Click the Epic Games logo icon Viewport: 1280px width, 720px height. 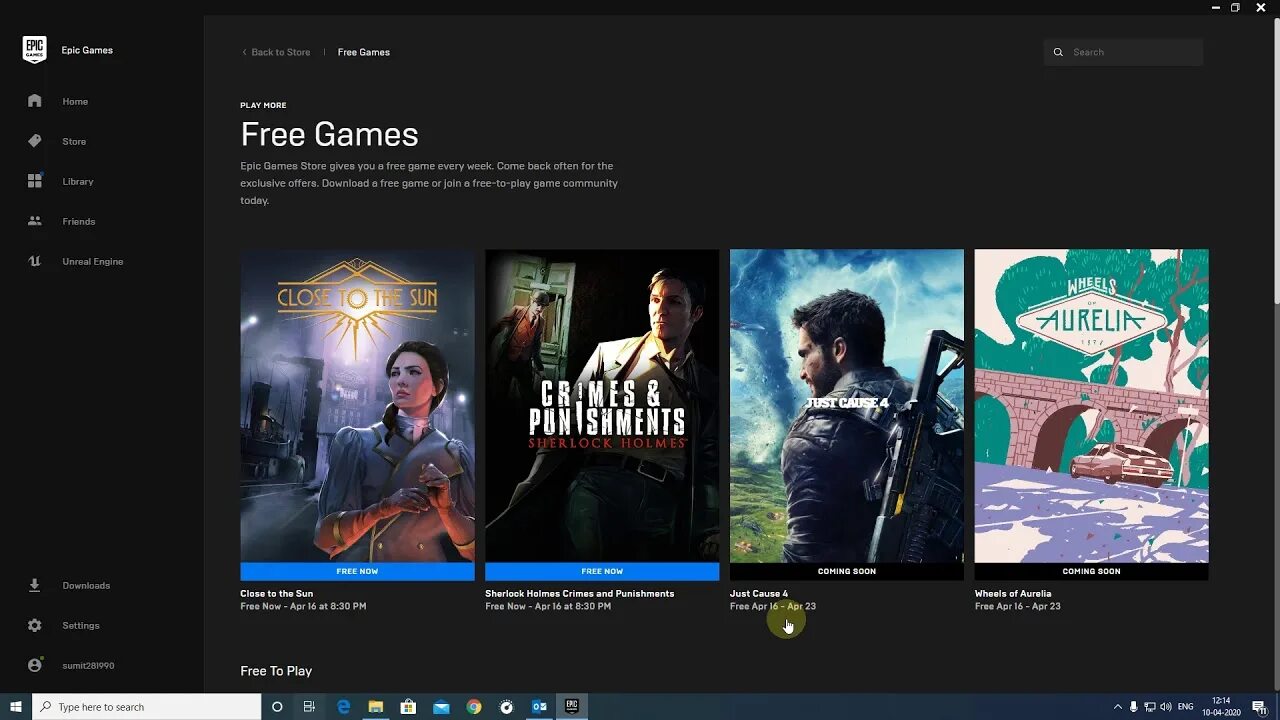tap(35, 50)
